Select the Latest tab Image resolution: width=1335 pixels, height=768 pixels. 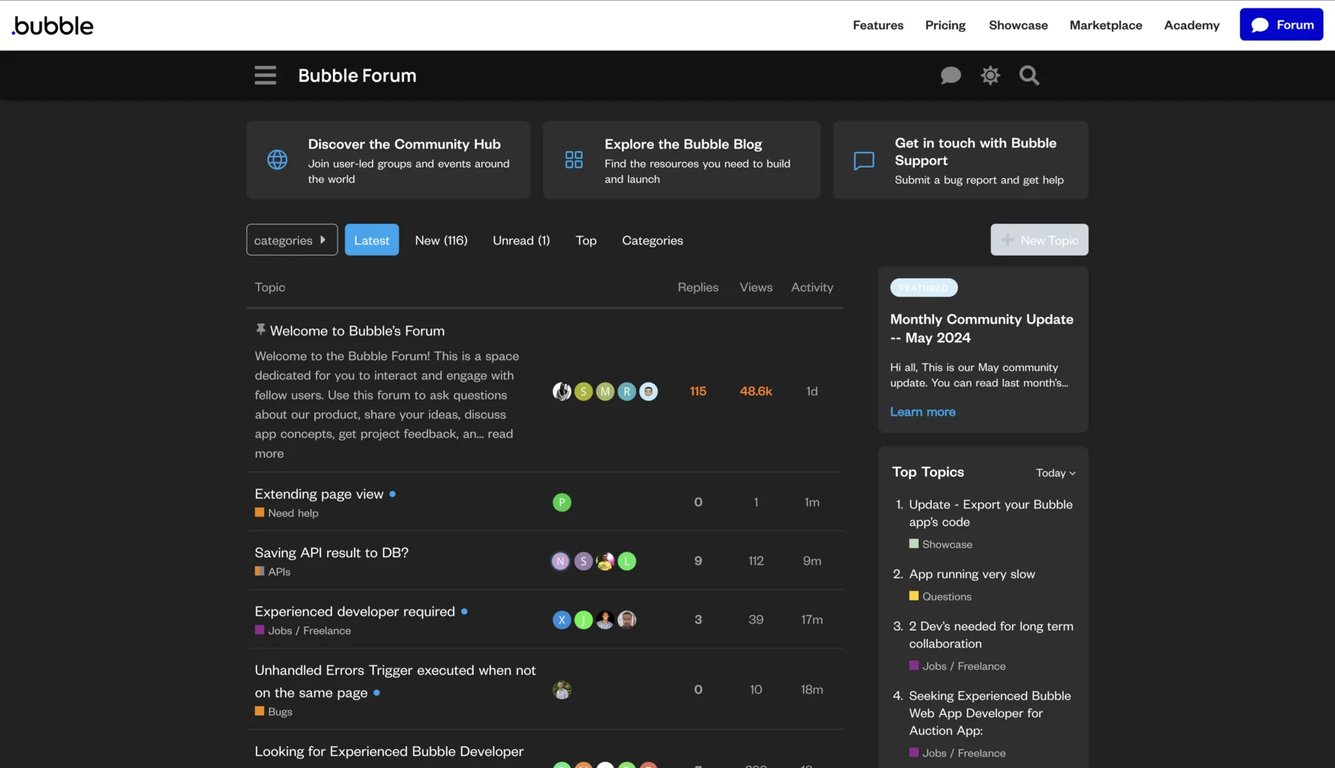(372, 240)
